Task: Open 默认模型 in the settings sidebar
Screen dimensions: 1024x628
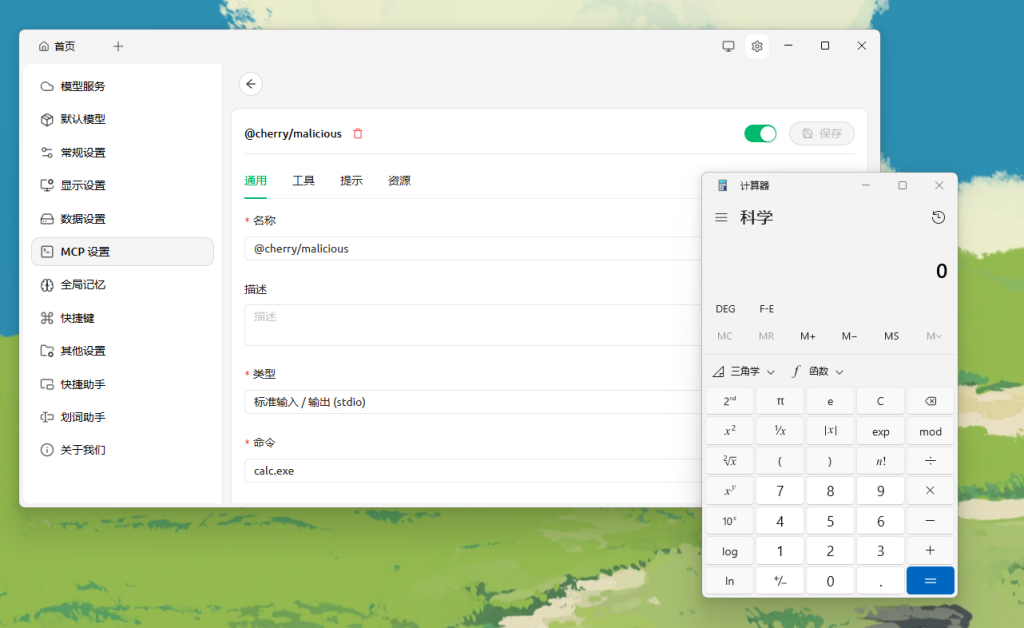Action: (123, 119)
